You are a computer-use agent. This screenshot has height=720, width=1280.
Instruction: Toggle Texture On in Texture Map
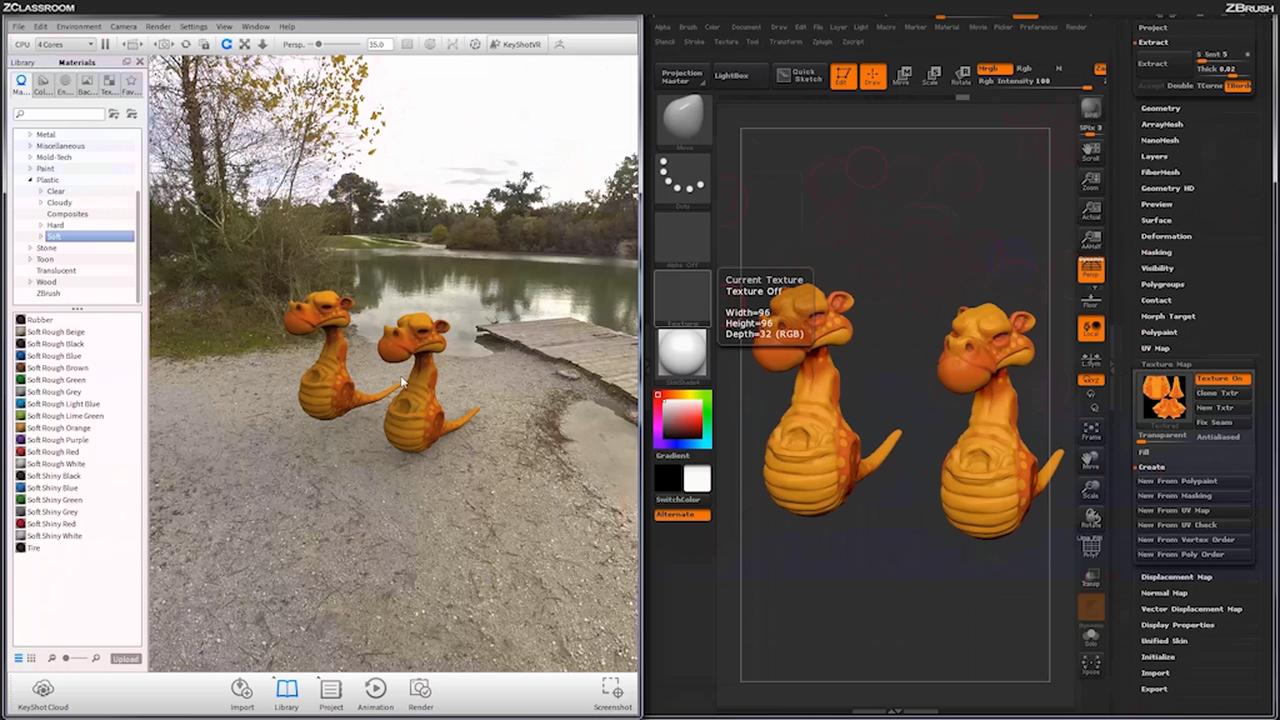(x=1221, y=379)
